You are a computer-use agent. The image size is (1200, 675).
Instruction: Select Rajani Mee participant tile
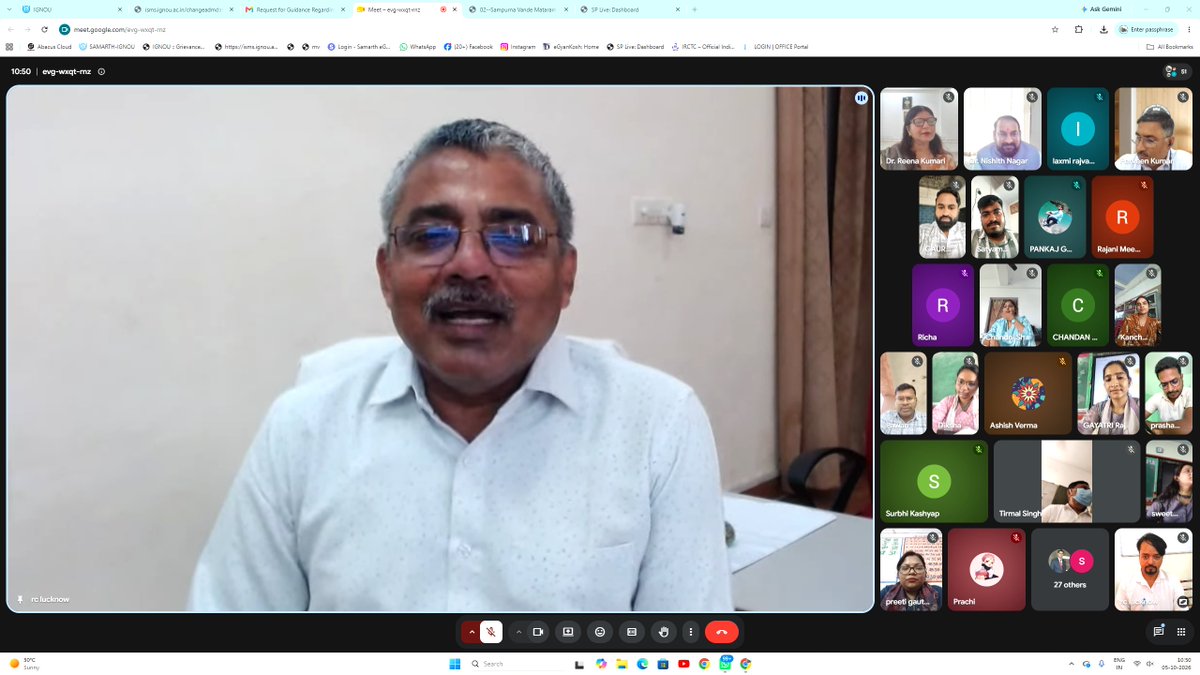click(x=1122, y=217)
